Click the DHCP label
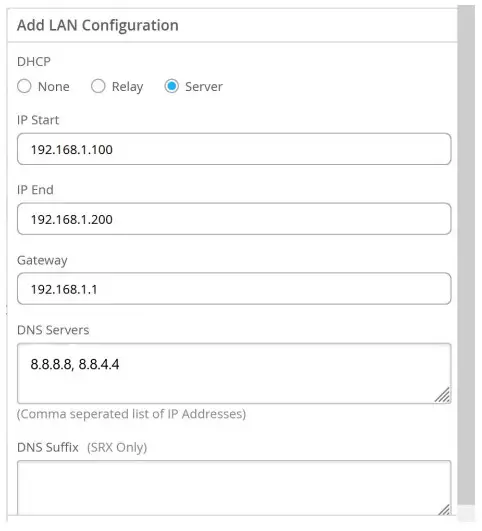This screenshot has height=531, width=482. click(34, 62)
